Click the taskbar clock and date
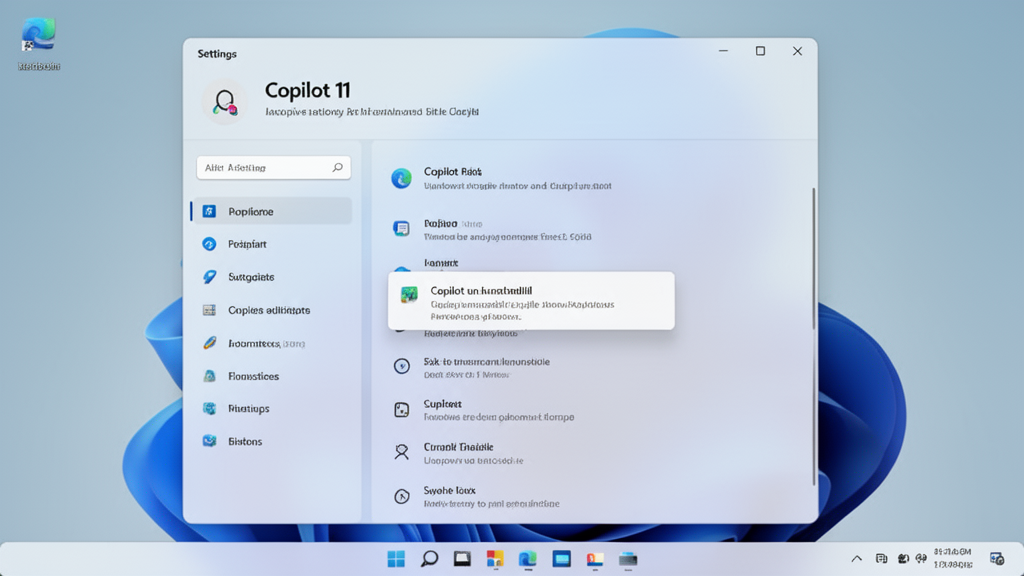1024x576 pixels. [x=952, y=558]
